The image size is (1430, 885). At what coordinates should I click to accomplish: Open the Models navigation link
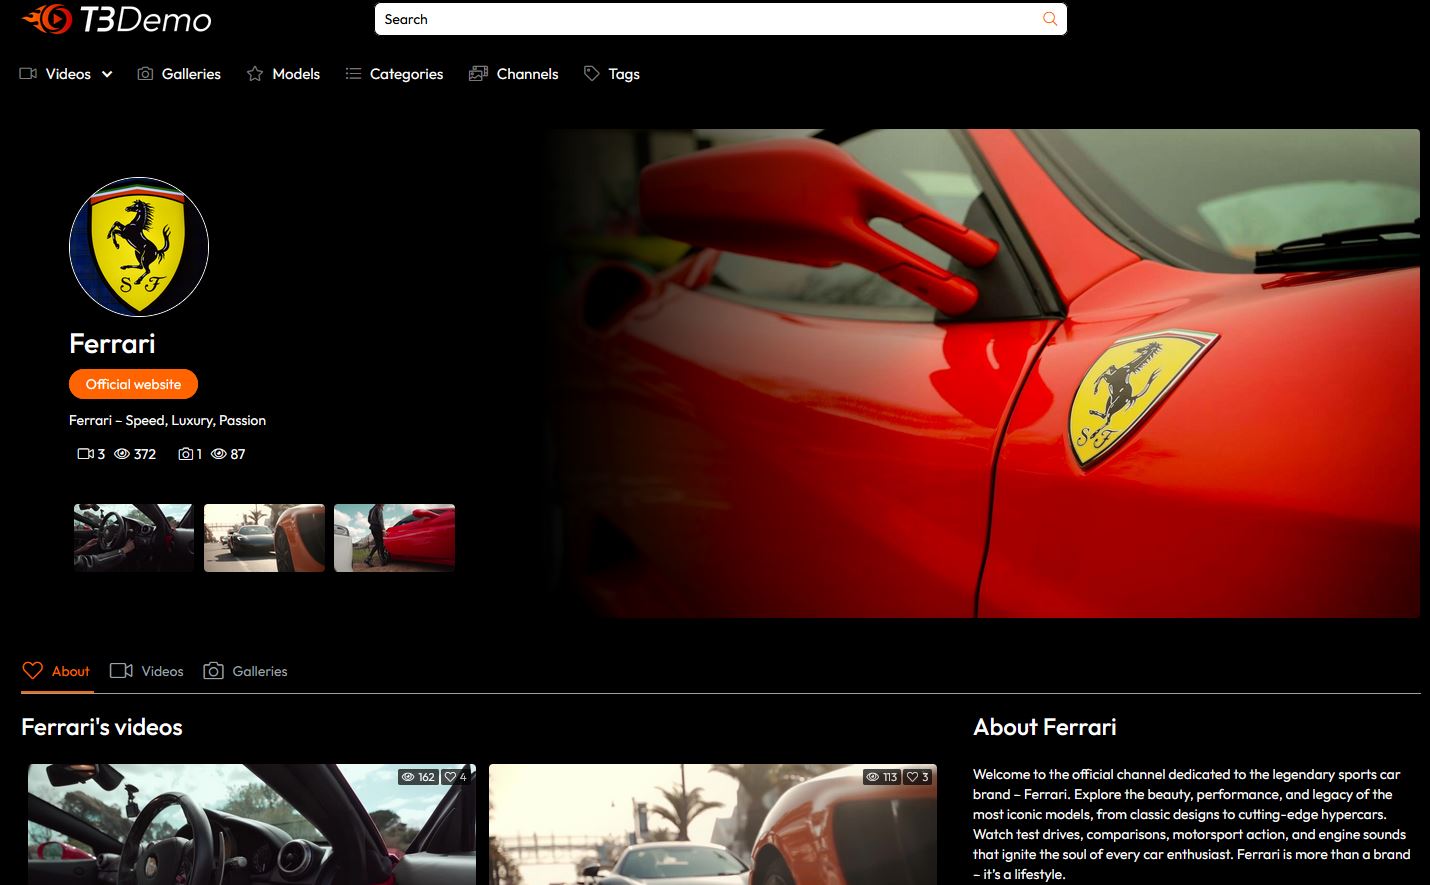point(296,74)
